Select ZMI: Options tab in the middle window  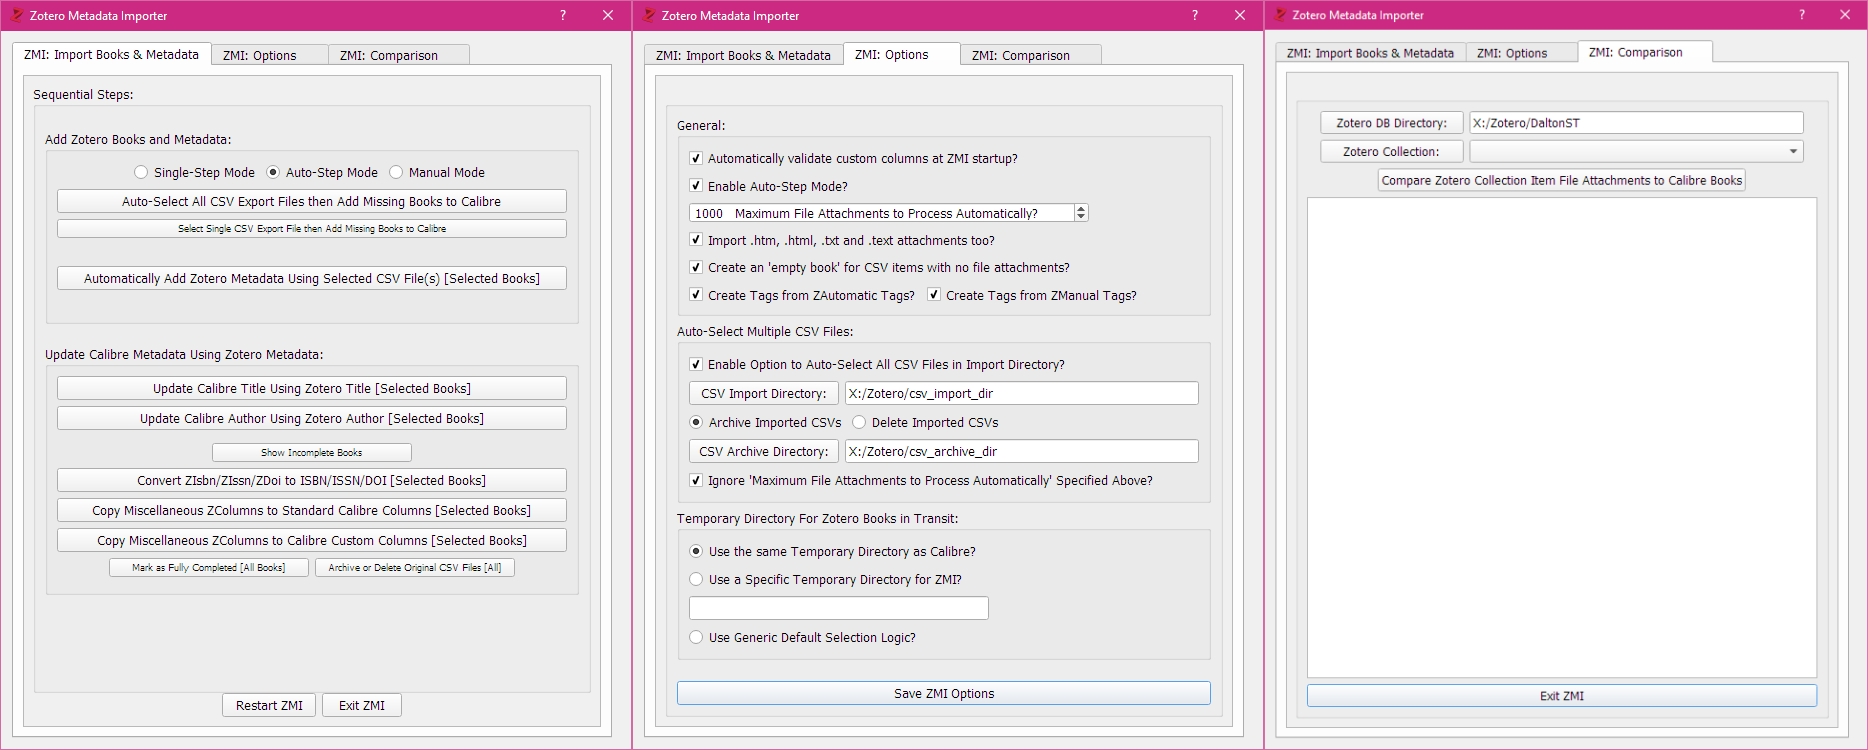click(x=902, y=55)
